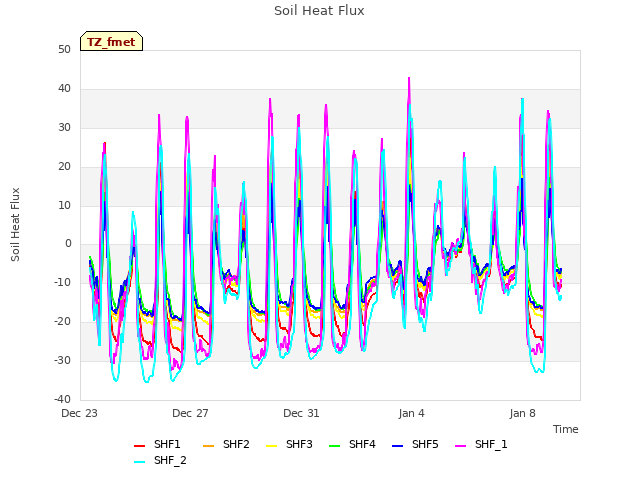Toggle SHF5 series in the legend

pyautogui.click(x=415, y=444)
